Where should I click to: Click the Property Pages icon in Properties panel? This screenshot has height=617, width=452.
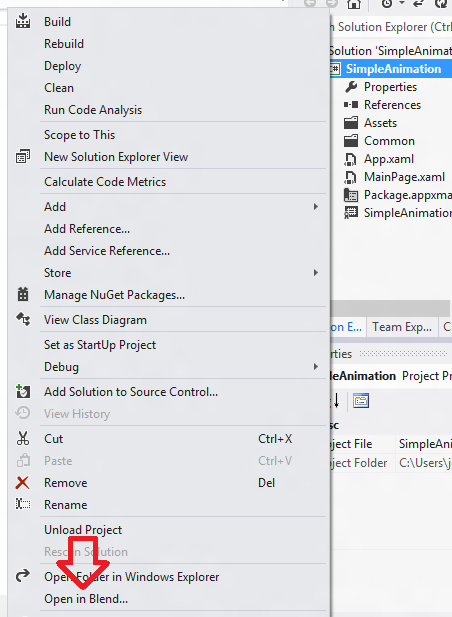click(x=361, y=401)
